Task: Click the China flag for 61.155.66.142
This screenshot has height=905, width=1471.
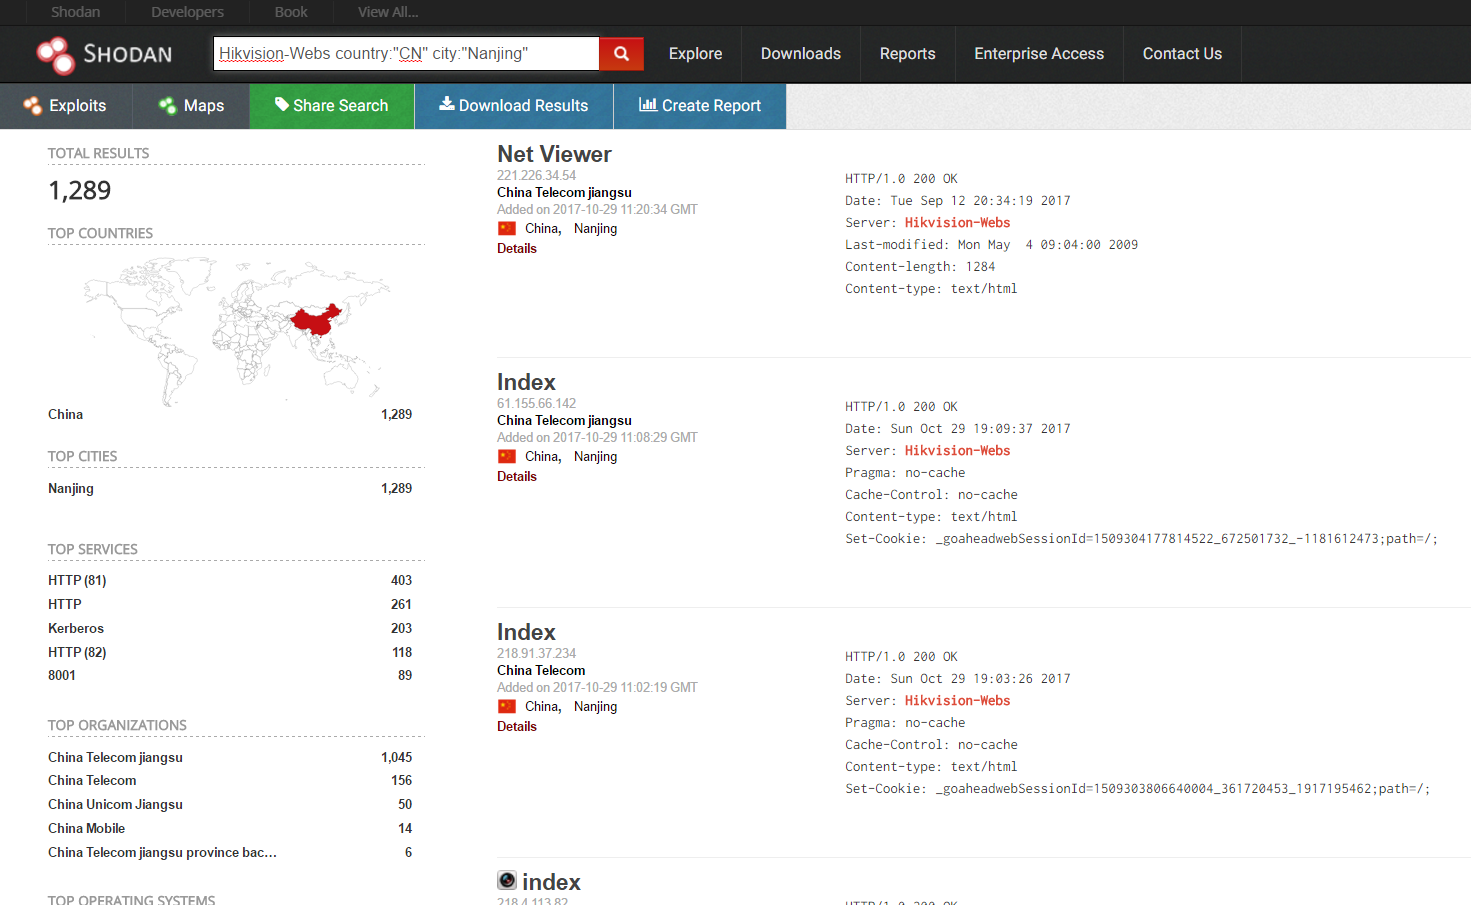Action: 507,456
